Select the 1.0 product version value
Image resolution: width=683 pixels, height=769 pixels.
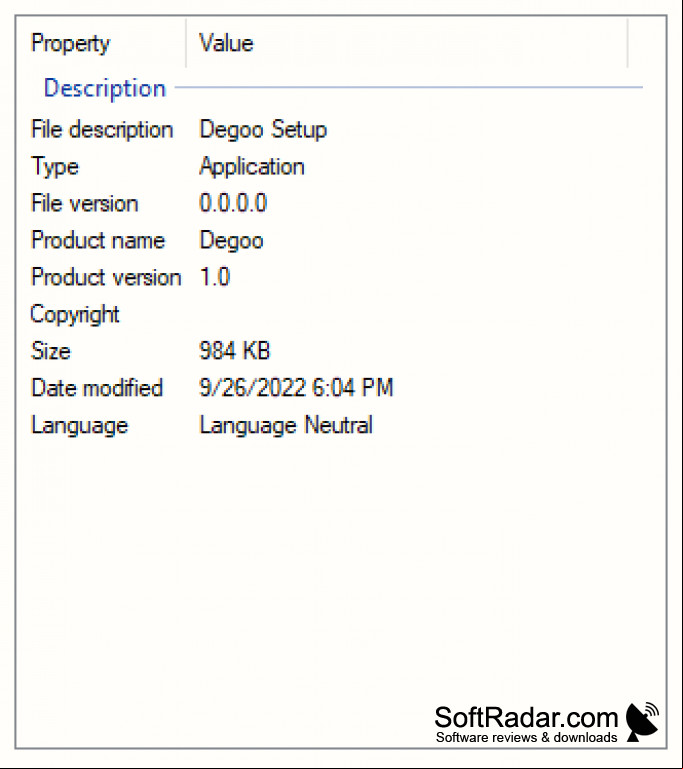(215, 277)
